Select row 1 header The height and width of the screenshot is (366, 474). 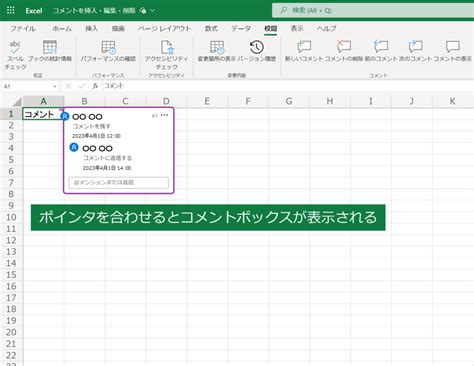pyautogui.click(x=11, y=114)
